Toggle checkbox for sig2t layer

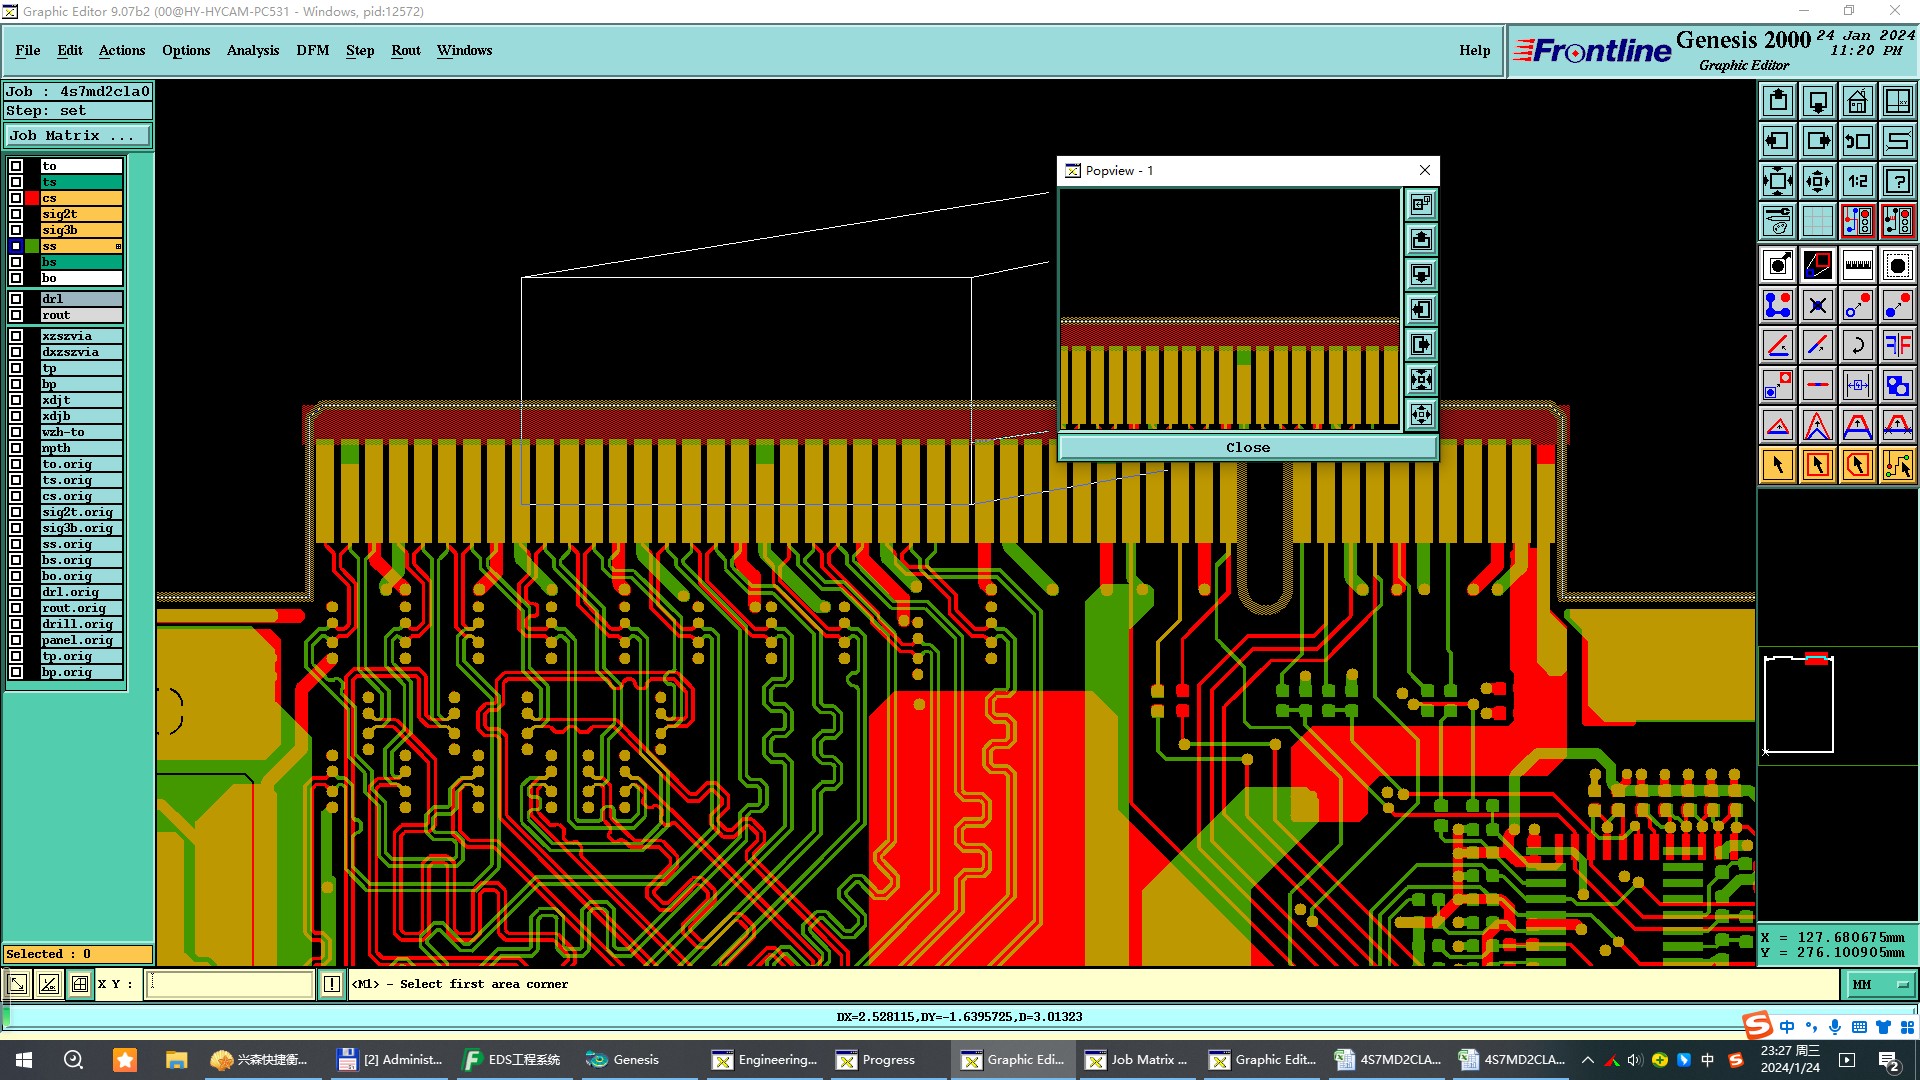(16, 214)
